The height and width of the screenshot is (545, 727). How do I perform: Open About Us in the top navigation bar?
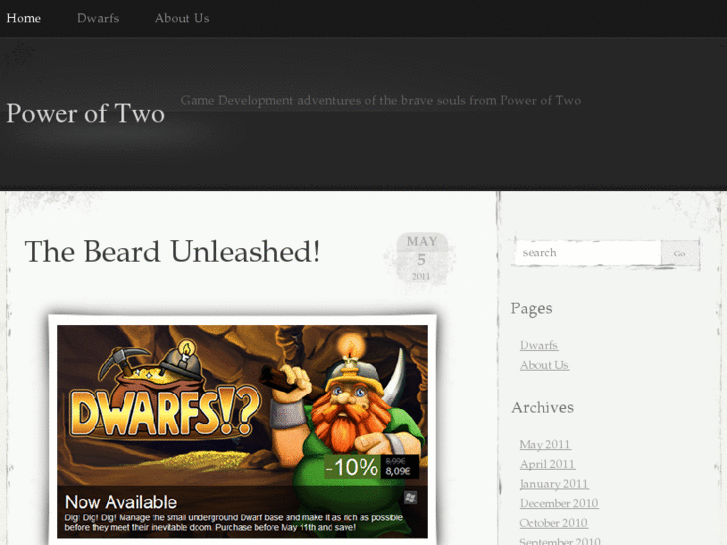182,18
